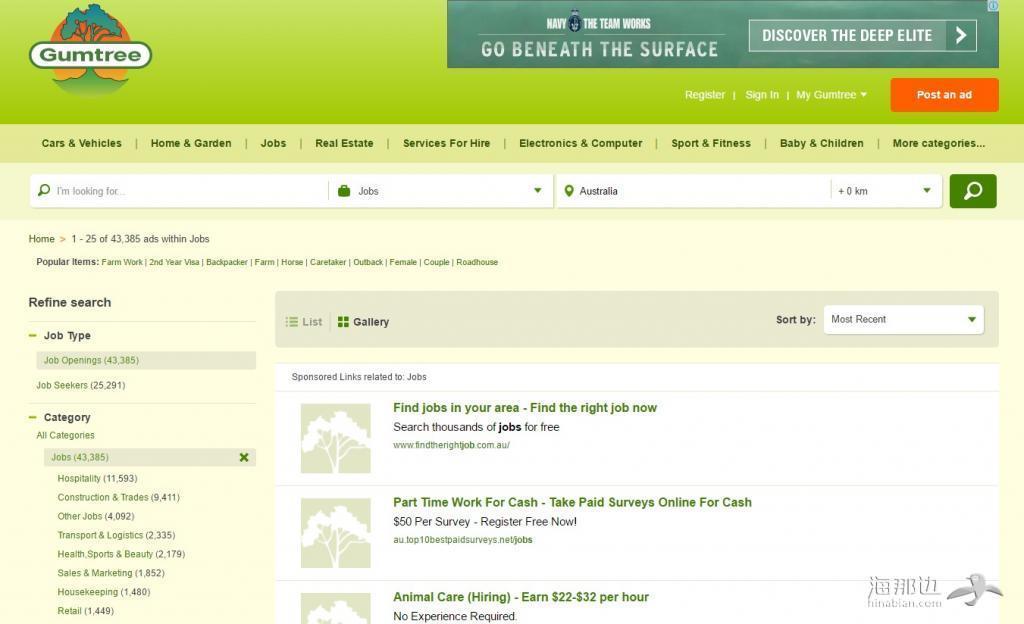Screen dimensions: 1024x624
Task: Open the Roadhouse popular item
Action: click(477, 262)
